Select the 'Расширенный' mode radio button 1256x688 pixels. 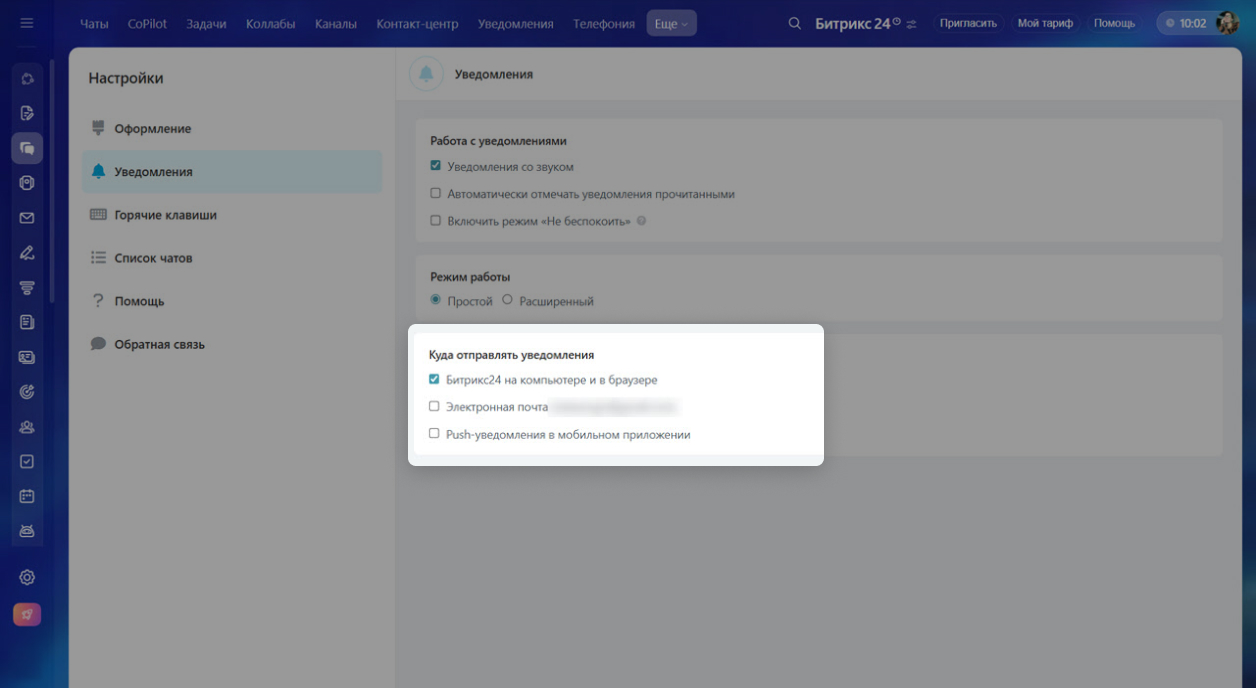click(x=507, y=300)
